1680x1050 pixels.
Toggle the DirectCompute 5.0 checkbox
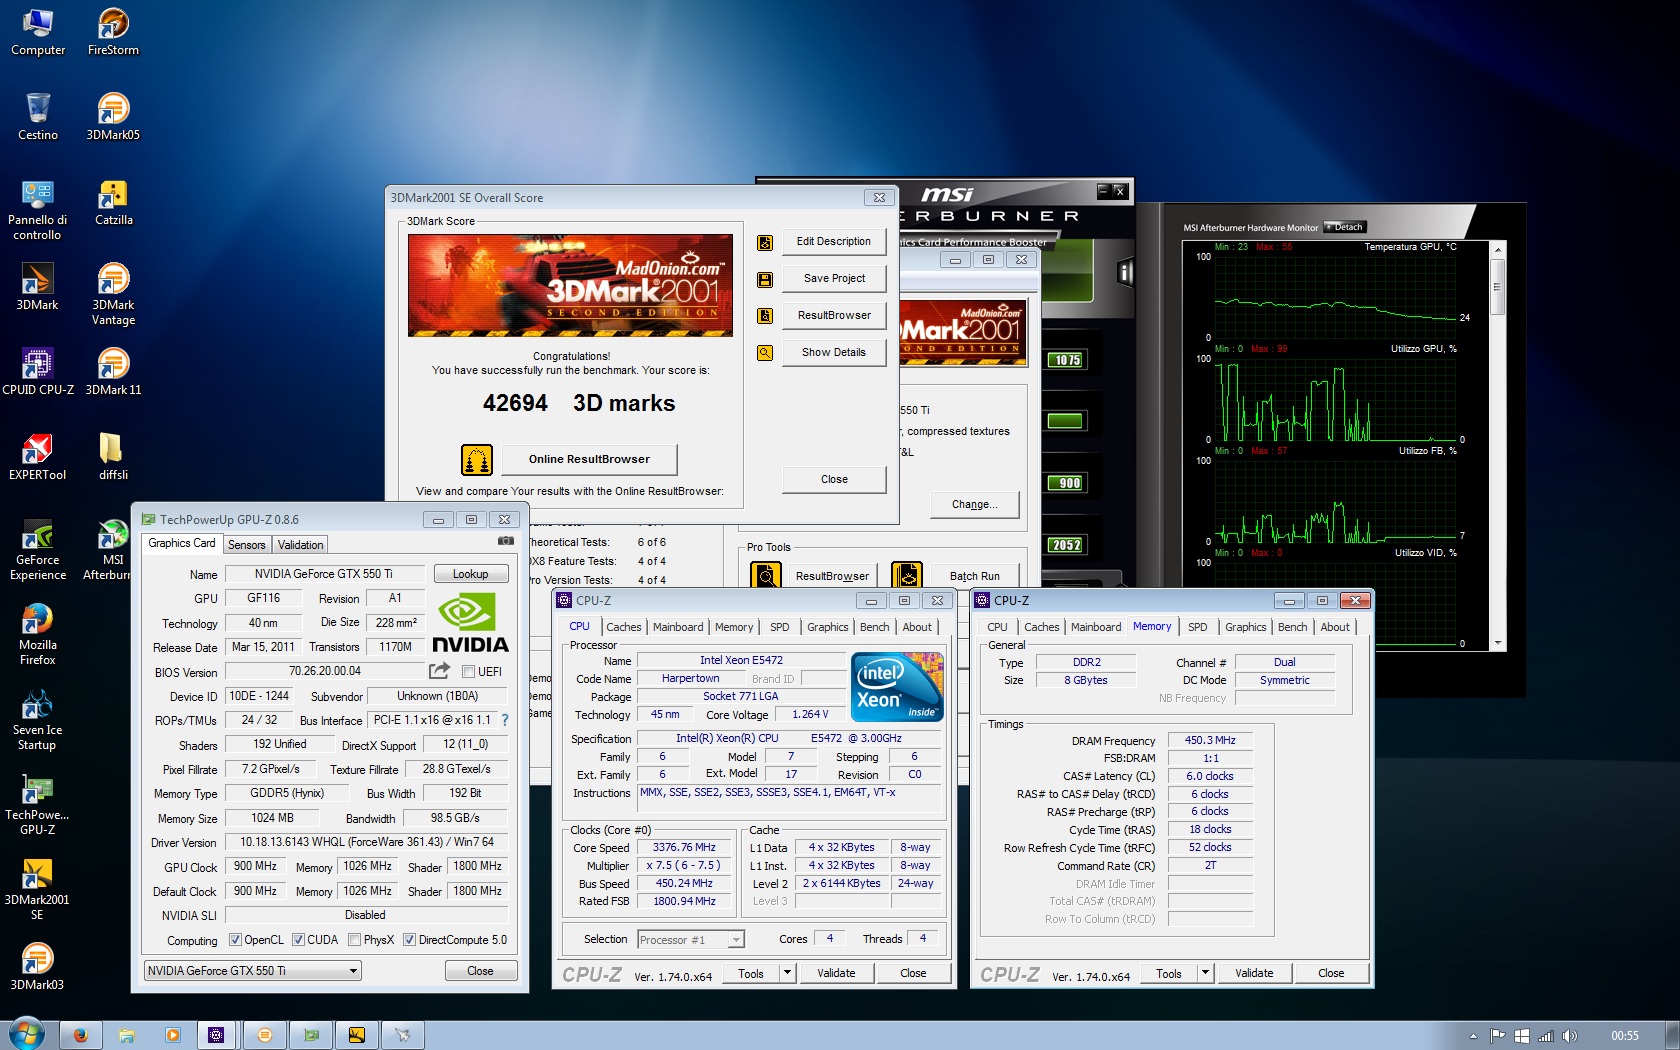tap(409, 940)
